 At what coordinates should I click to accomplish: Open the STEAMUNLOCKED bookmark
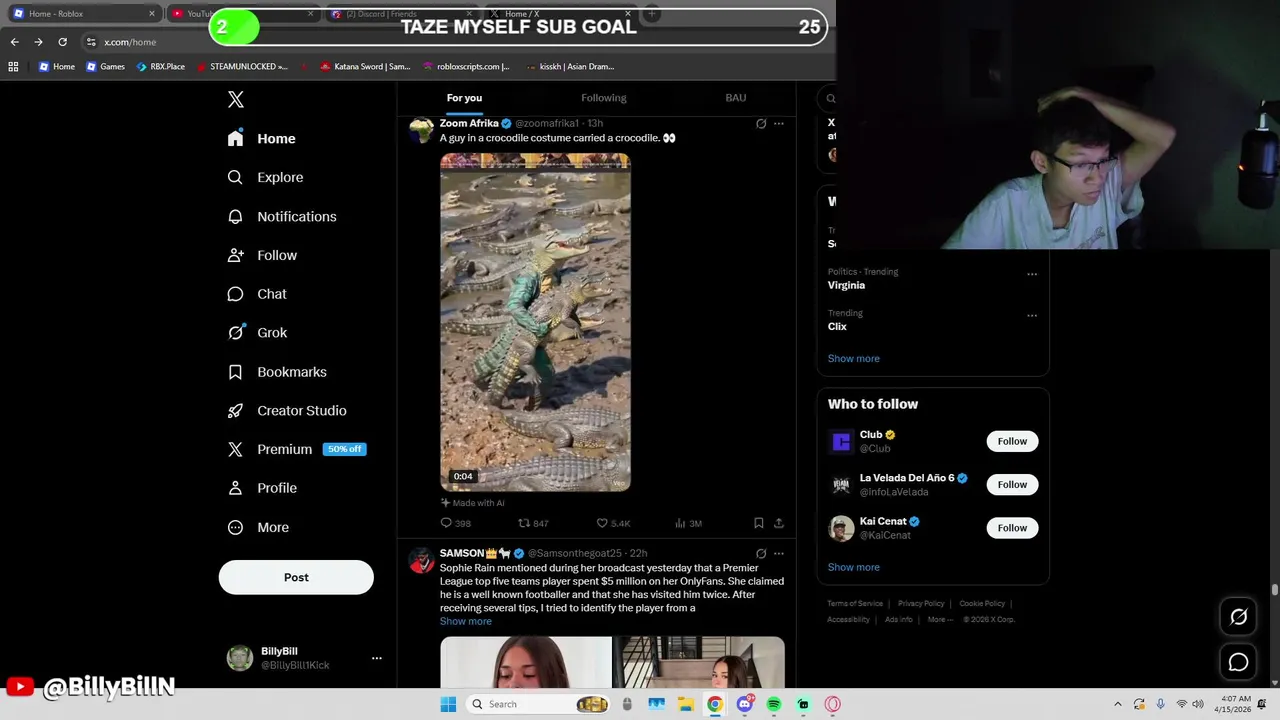click(241, 67)
